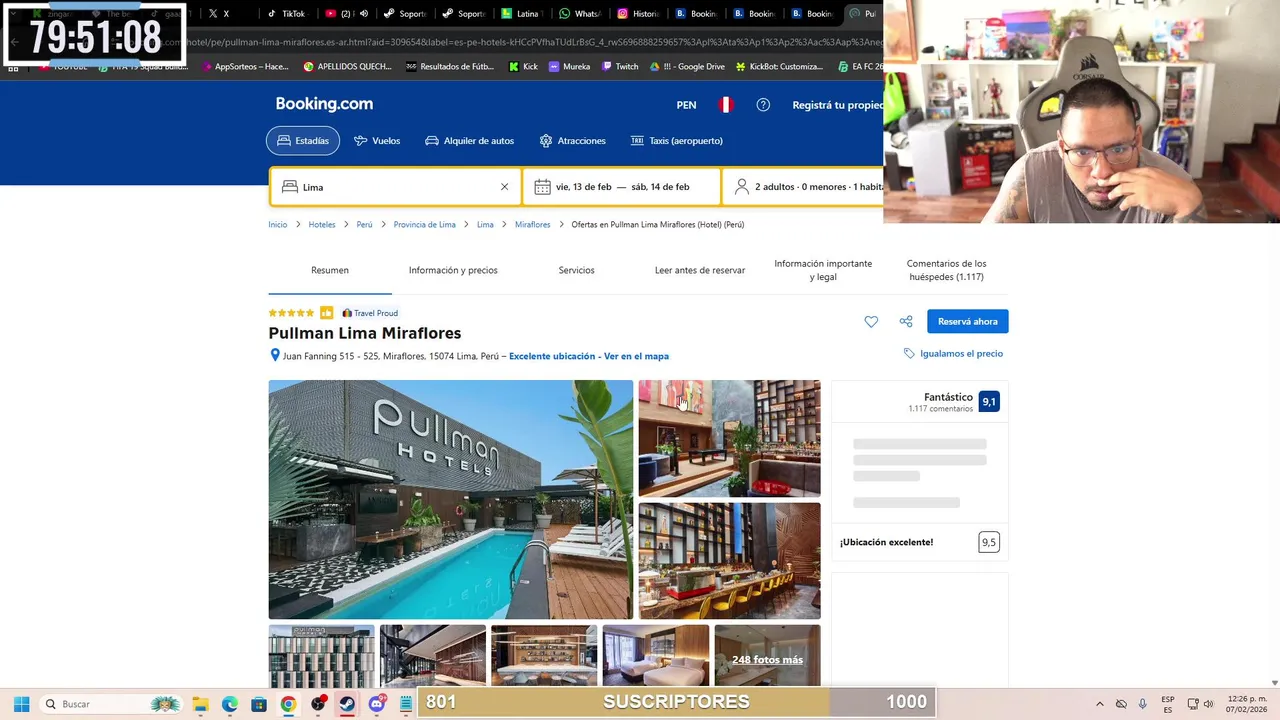
Task: Open Steam from the taskbar
Action: click(x=347, y=704)
